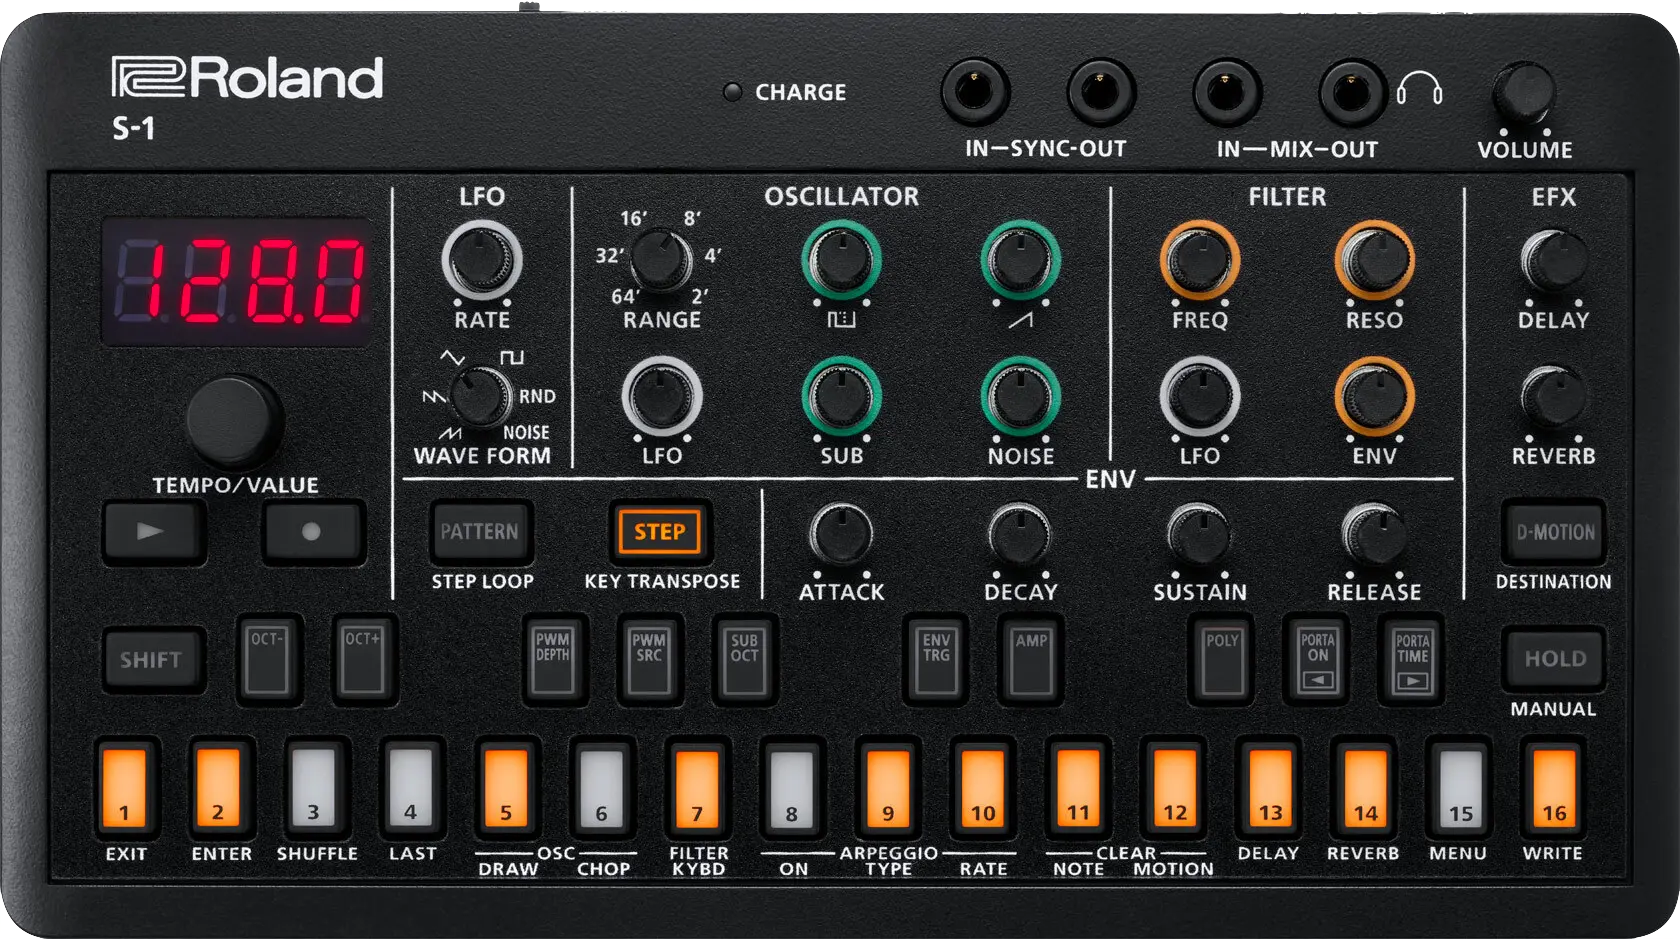Toggle the Sub Oct button

pyautogui.click(x=744, y=660)
